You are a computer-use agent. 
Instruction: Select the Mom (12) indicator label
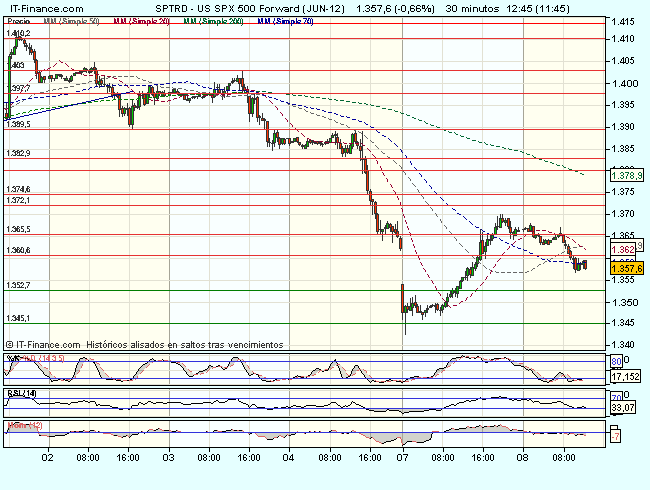point(25,425)
